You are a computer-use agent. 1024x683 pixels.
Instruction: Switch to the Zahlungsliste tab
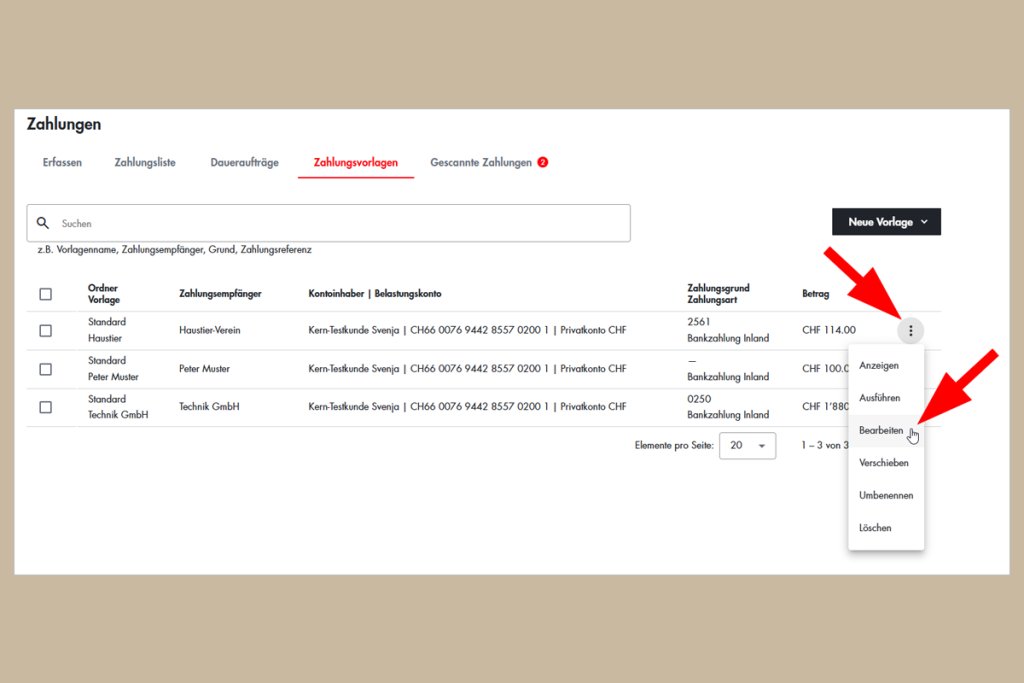tap(144, 161)
